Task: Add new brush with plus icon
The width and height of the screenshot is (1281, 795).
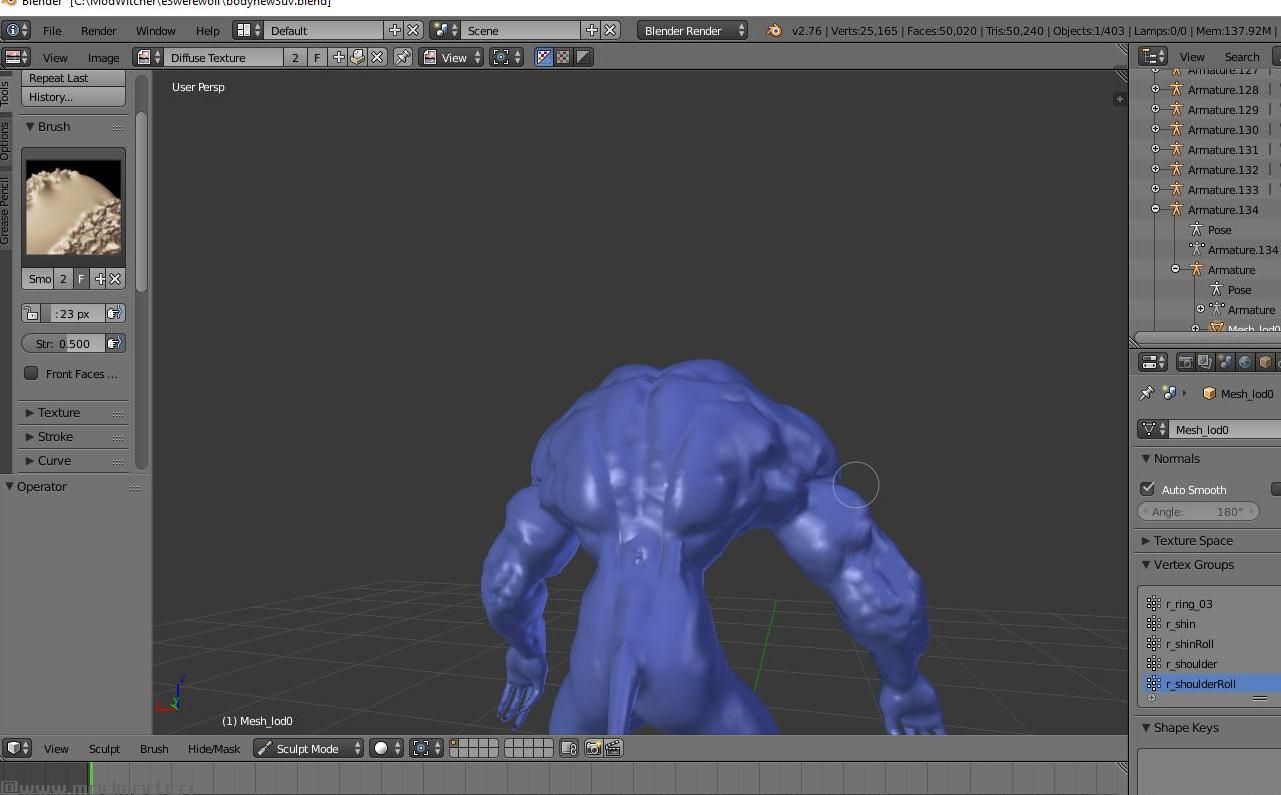Action: click(99, 279)
